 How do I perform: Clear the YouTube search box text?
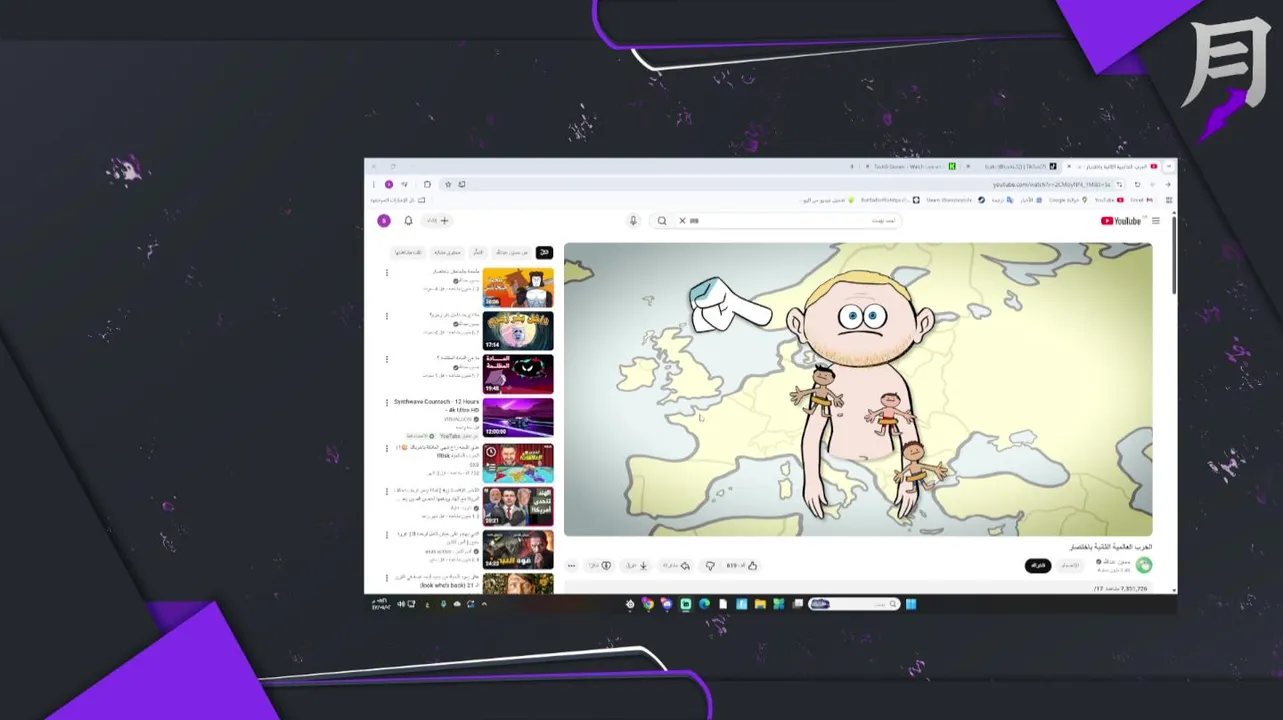(683, 221)
